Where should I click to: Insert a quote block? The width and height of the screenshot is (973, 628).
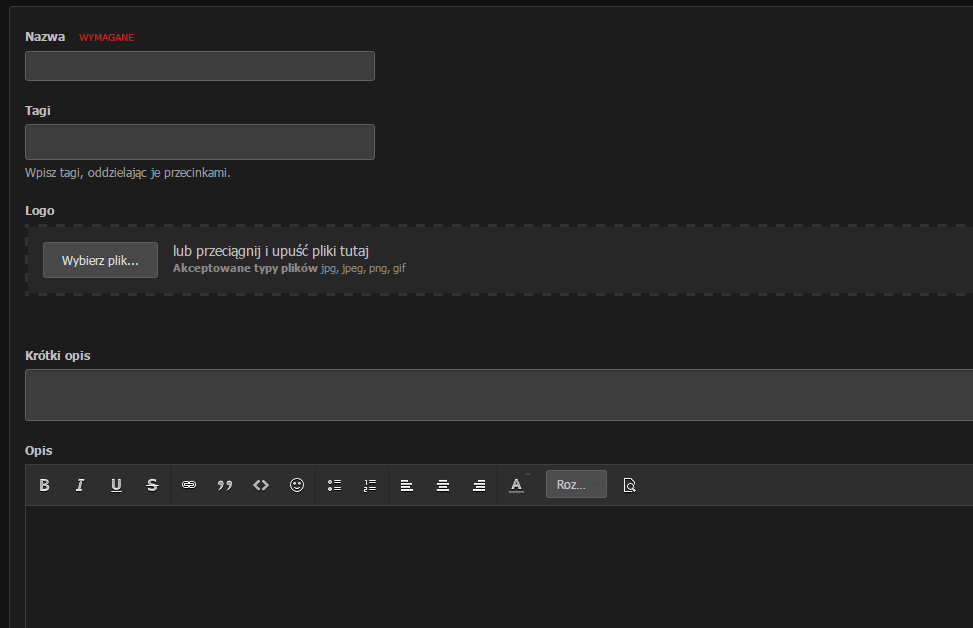click(225, 485)
